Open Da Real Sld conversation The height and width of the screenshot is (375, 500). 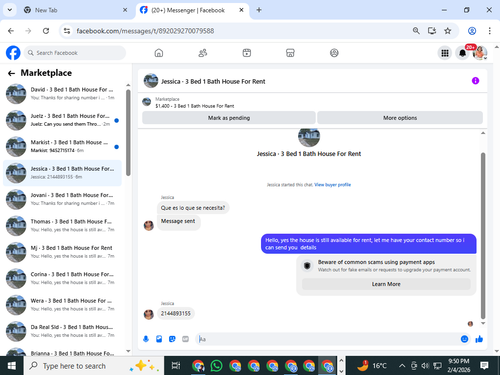[x=62, y=331]
